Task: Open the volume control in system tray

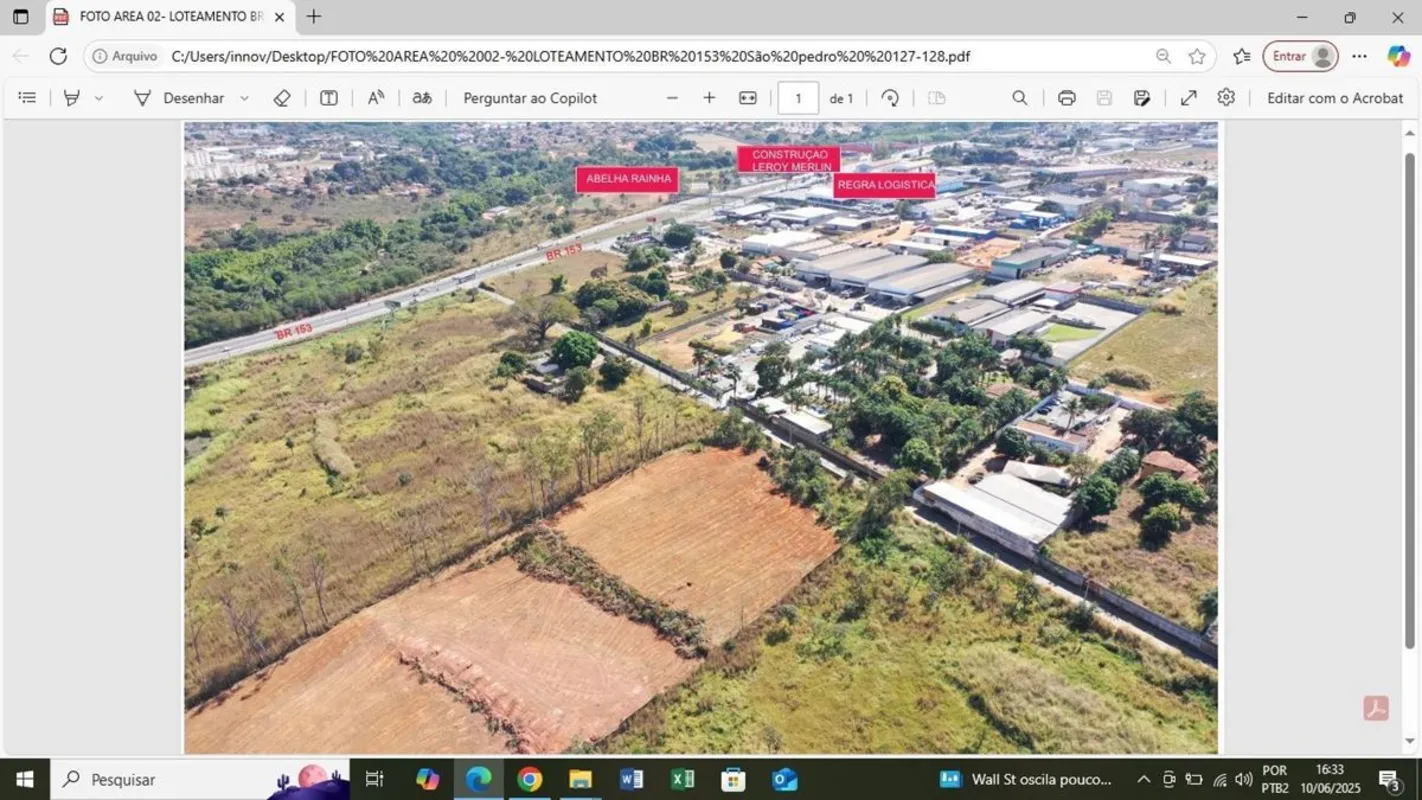Action: click(1243, 779)
